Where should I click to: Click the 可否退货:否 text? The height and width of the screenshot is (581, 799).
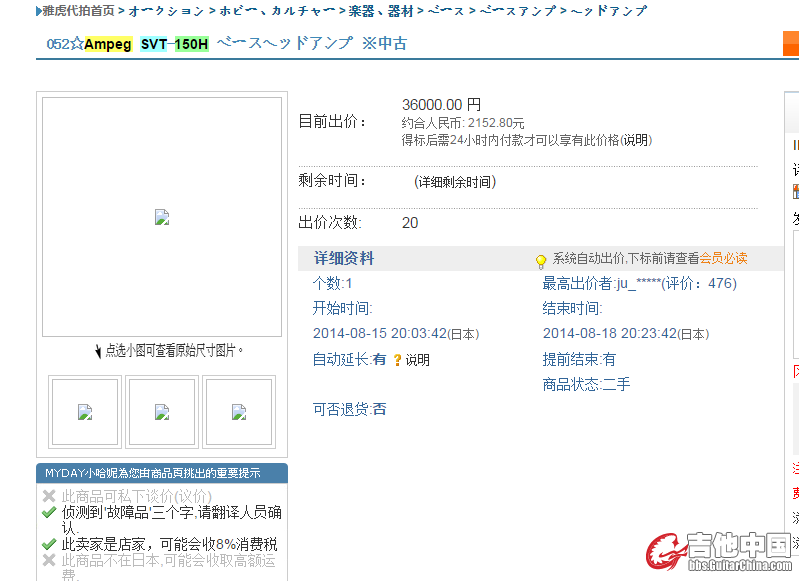[x=350, y=409]
